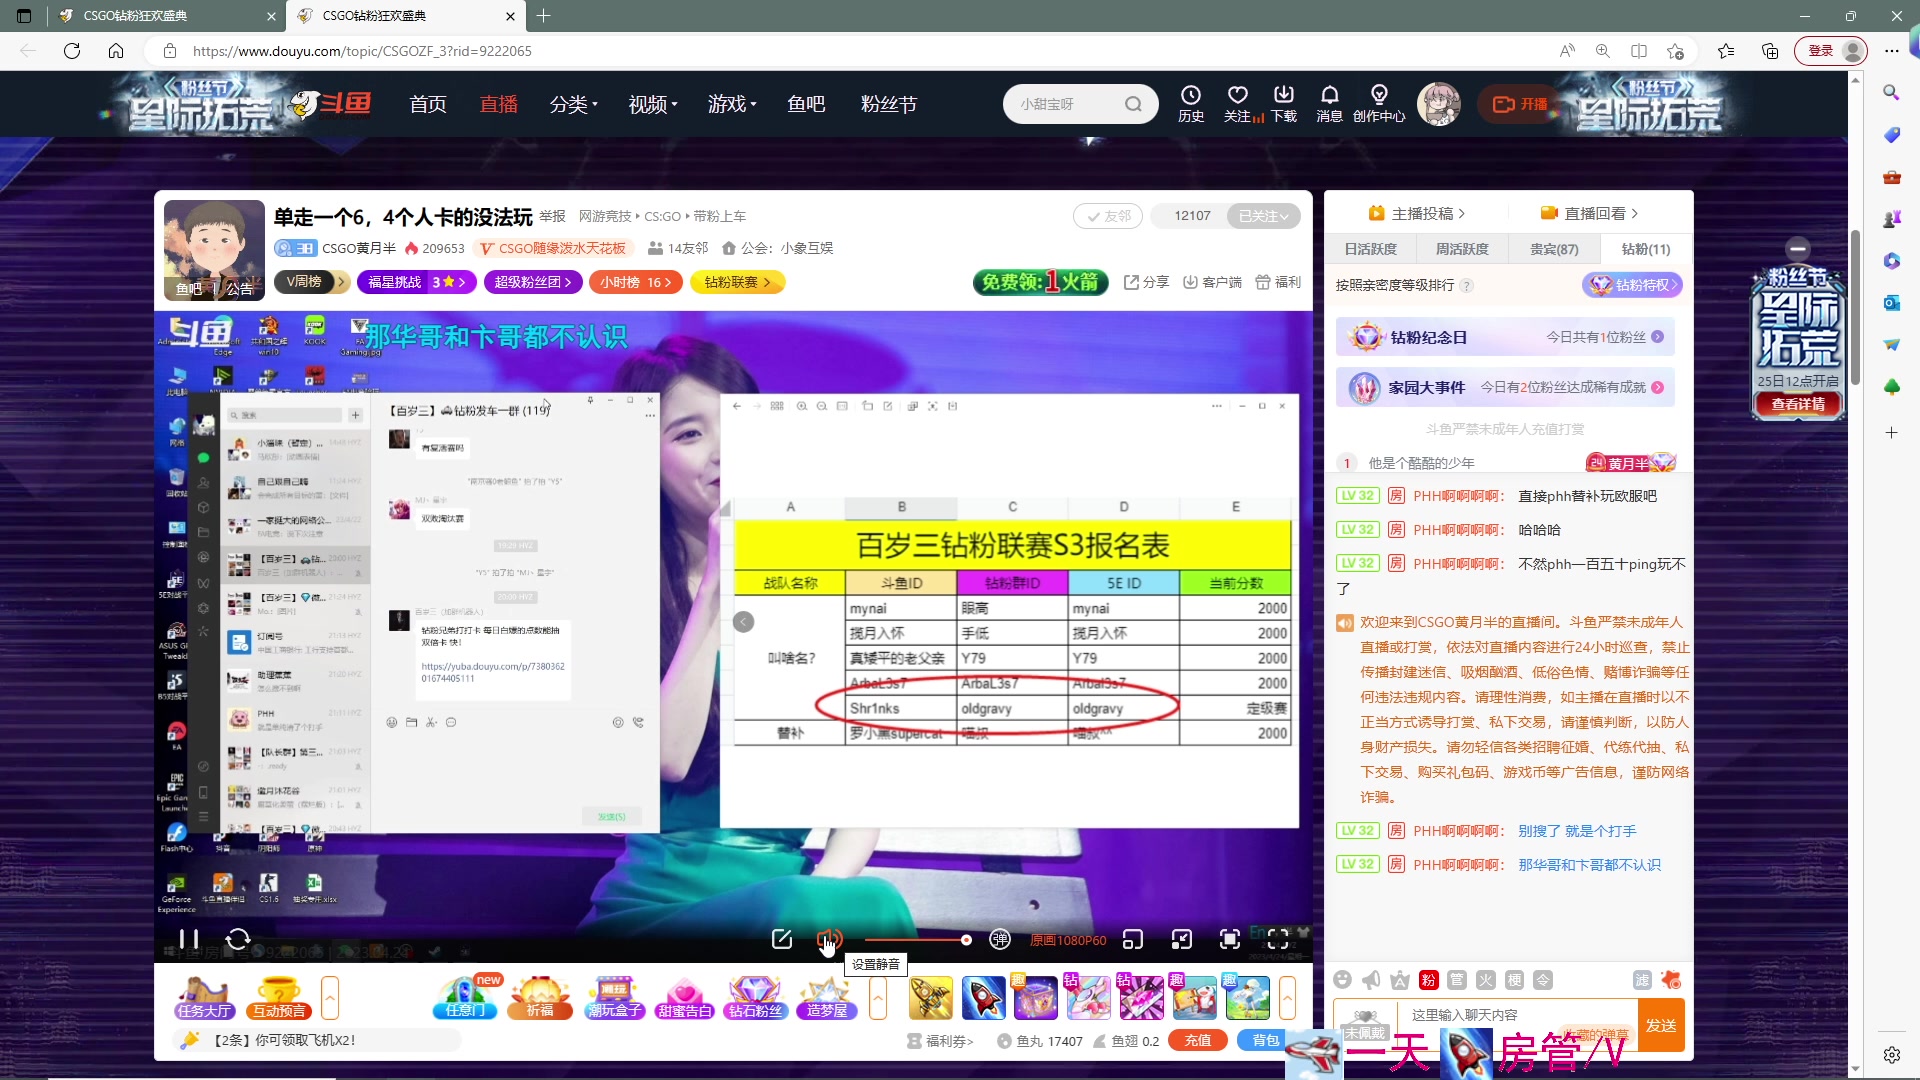The image size is (1920, 1080).
Task: Click the 发送 send button
Action: click(x=1662, y=1025)
